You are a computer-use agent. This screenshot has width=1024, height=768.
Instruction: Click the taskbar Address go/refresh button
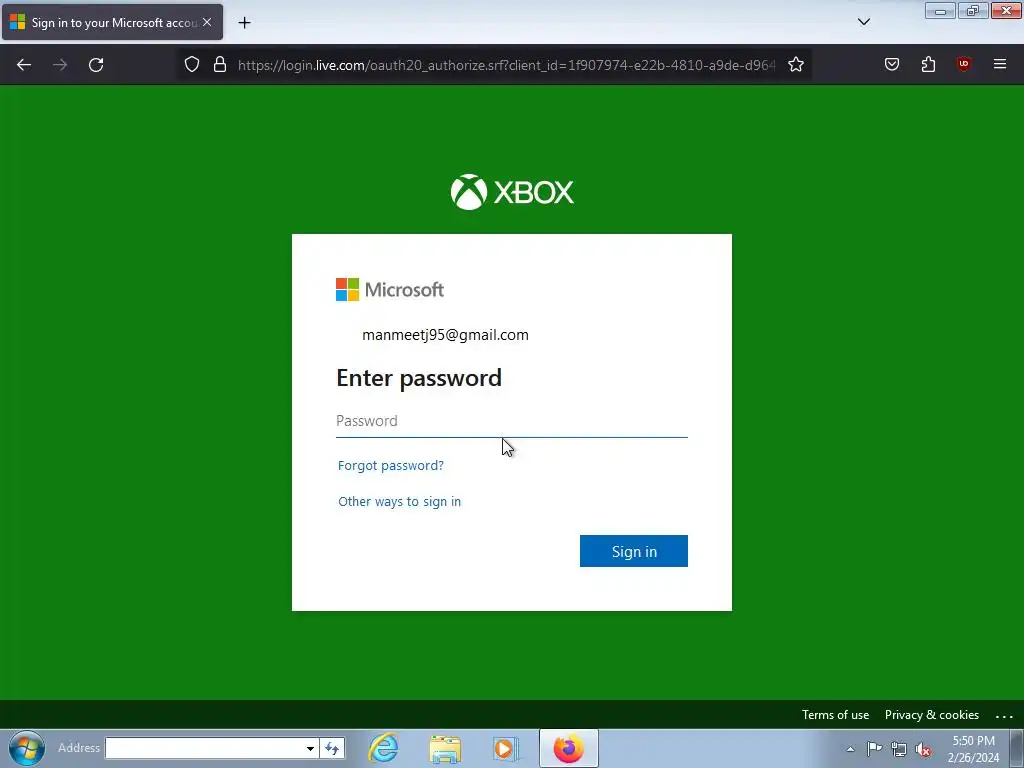[332, 748]
